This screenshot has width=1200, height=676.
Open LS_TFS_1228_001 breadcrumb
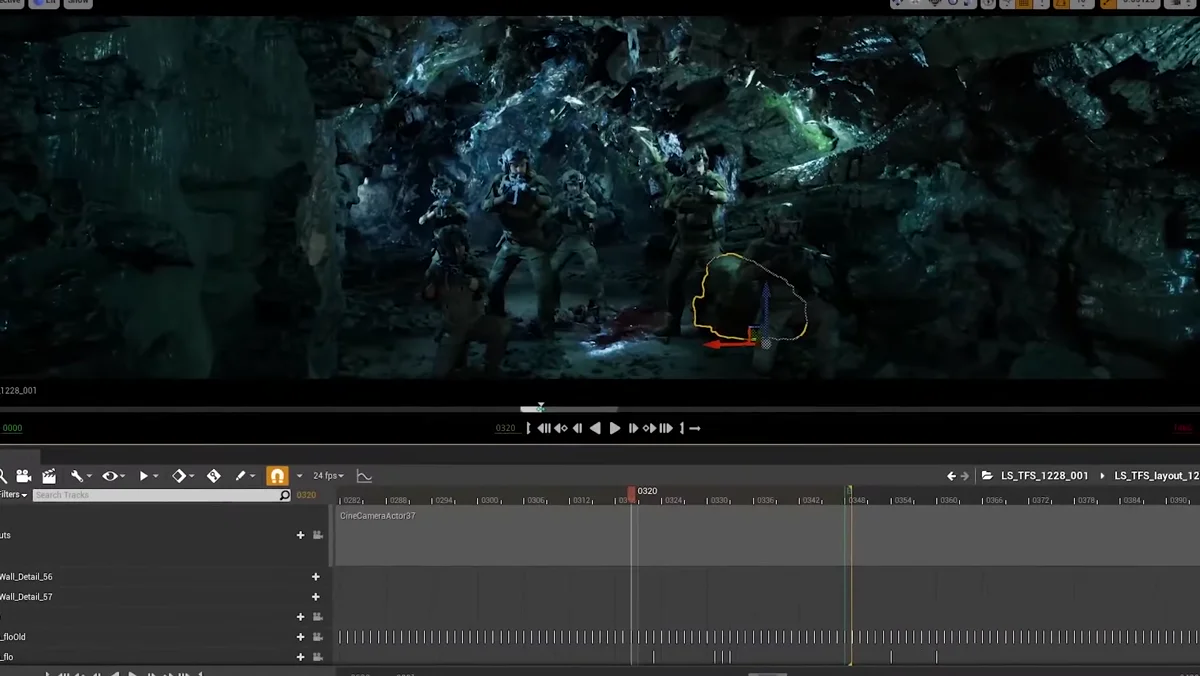1044,476
